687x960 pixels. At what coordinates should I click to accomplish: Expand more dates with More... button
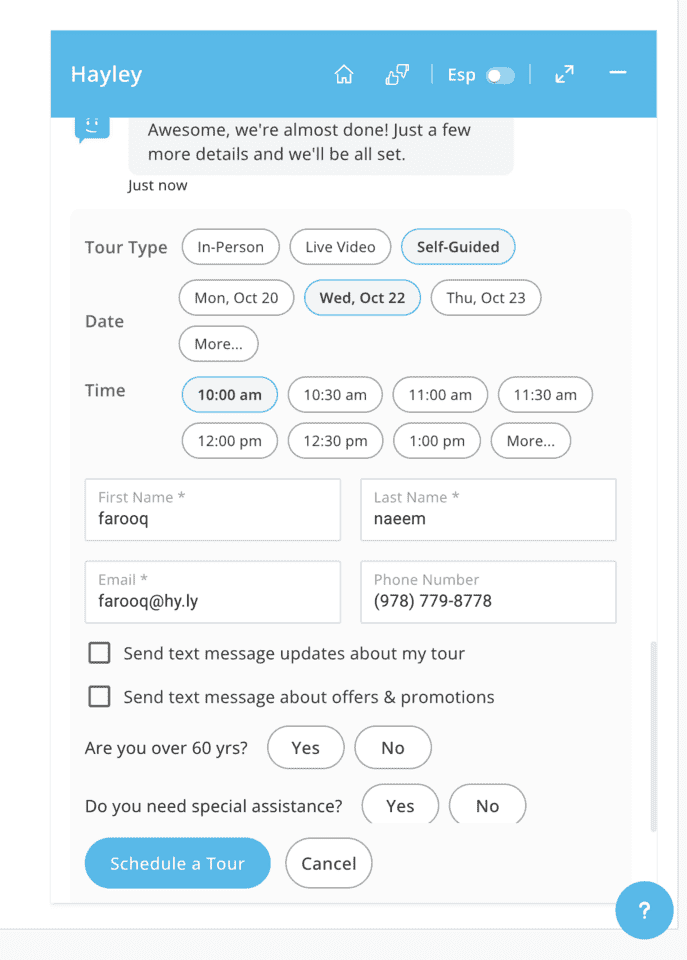[218, 344]
